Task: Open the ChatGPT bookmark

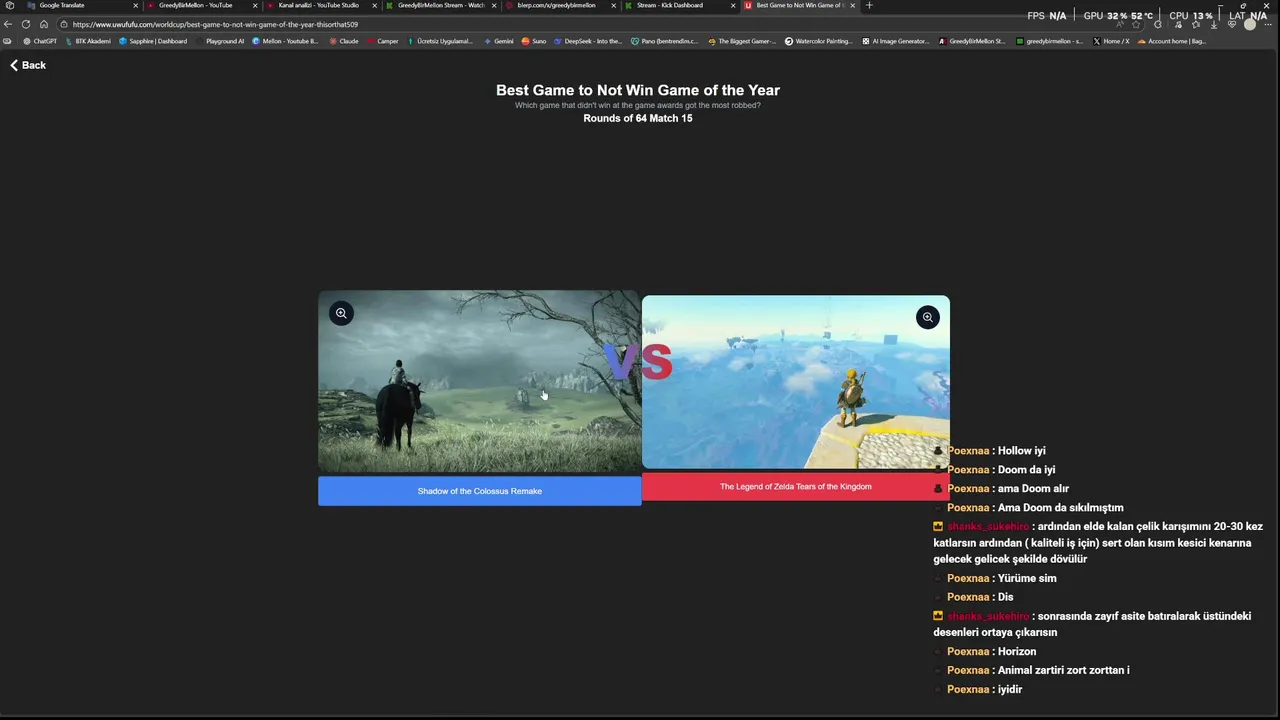Action: [x=41, y=41]
